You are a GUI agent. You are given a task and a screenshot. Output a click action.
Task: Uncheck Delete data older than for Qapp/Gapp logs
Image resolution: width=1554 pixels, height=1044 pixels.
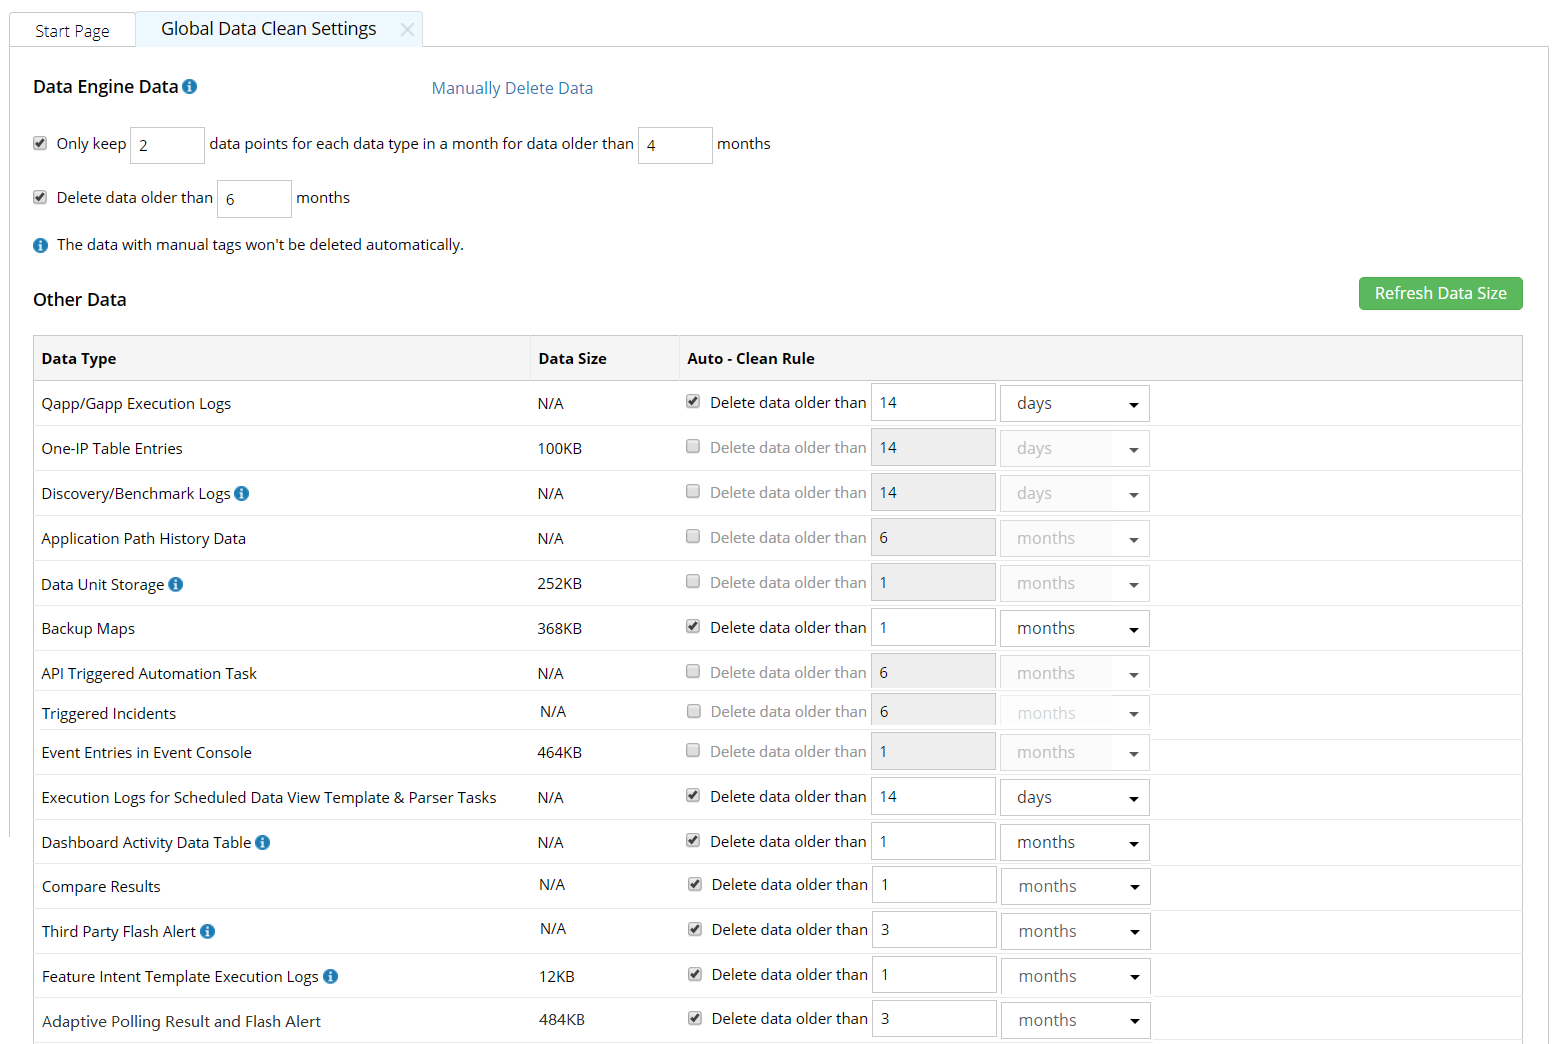[x=693, y=401]
